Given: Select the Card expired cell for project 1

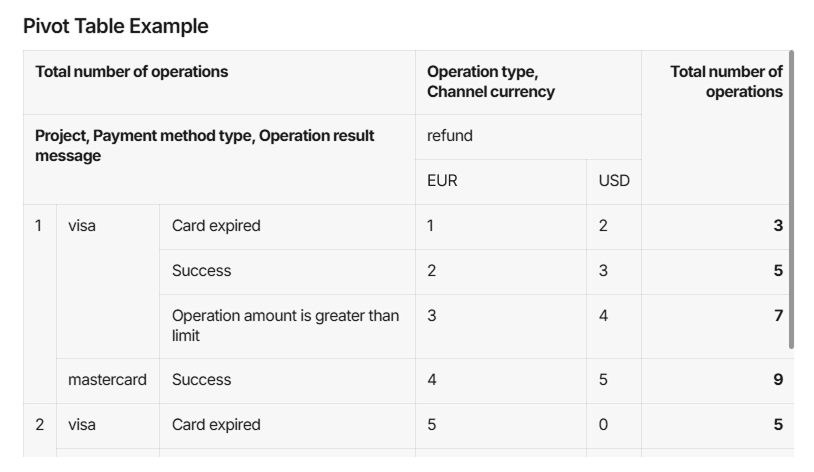Looking at the screenshot, I should coord(287,226).
